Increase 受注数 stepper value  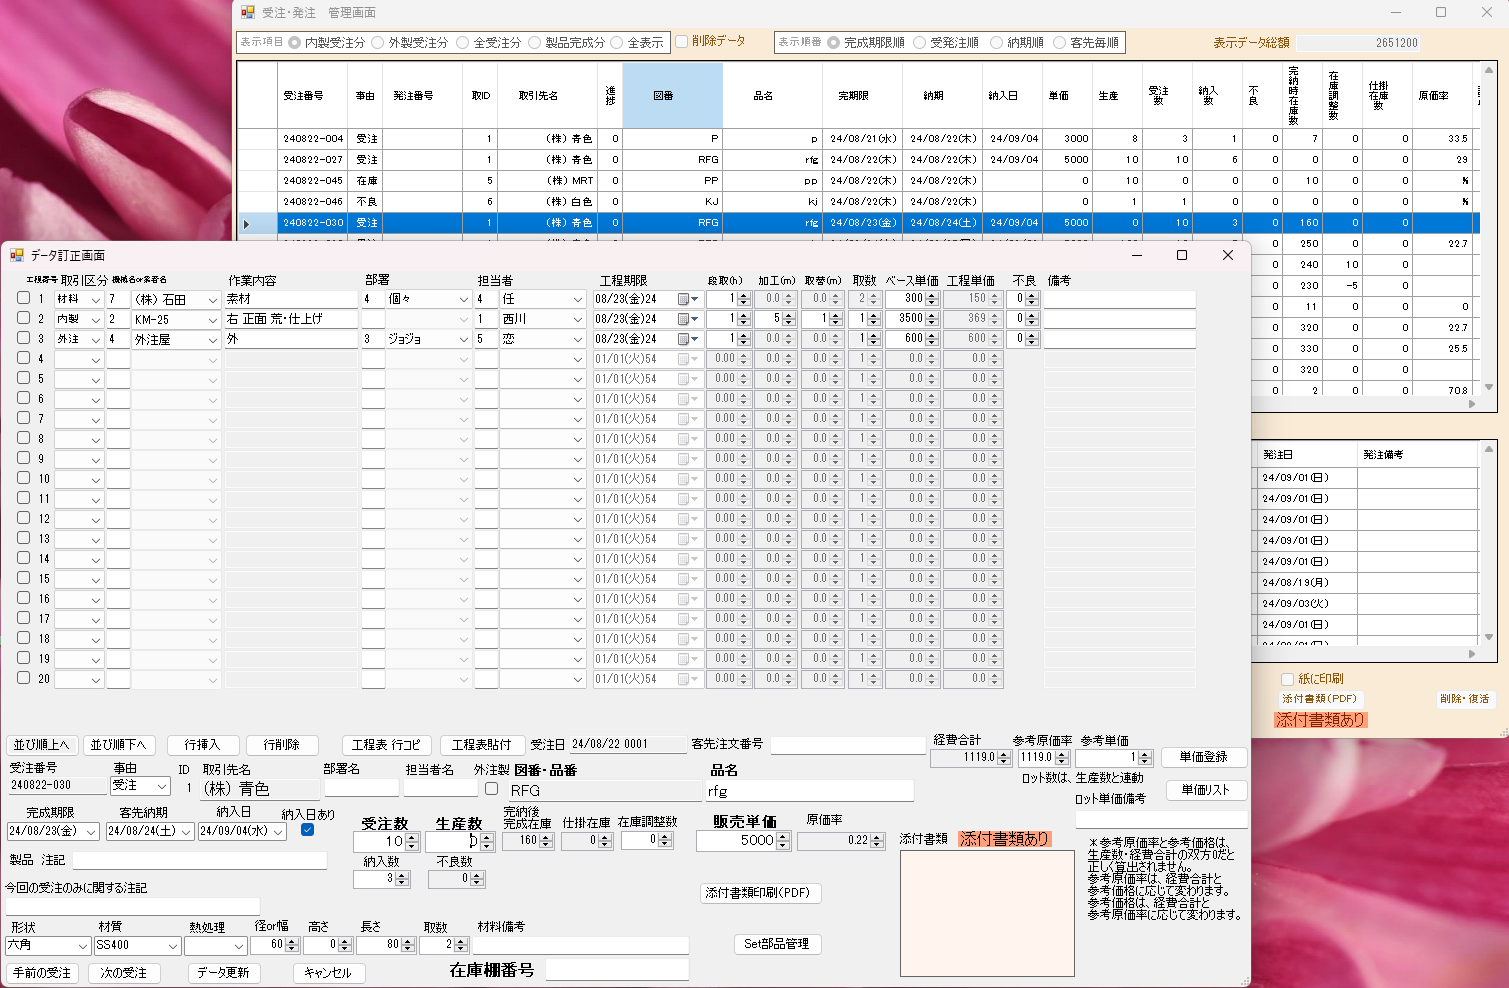click(x=412, y=838)
